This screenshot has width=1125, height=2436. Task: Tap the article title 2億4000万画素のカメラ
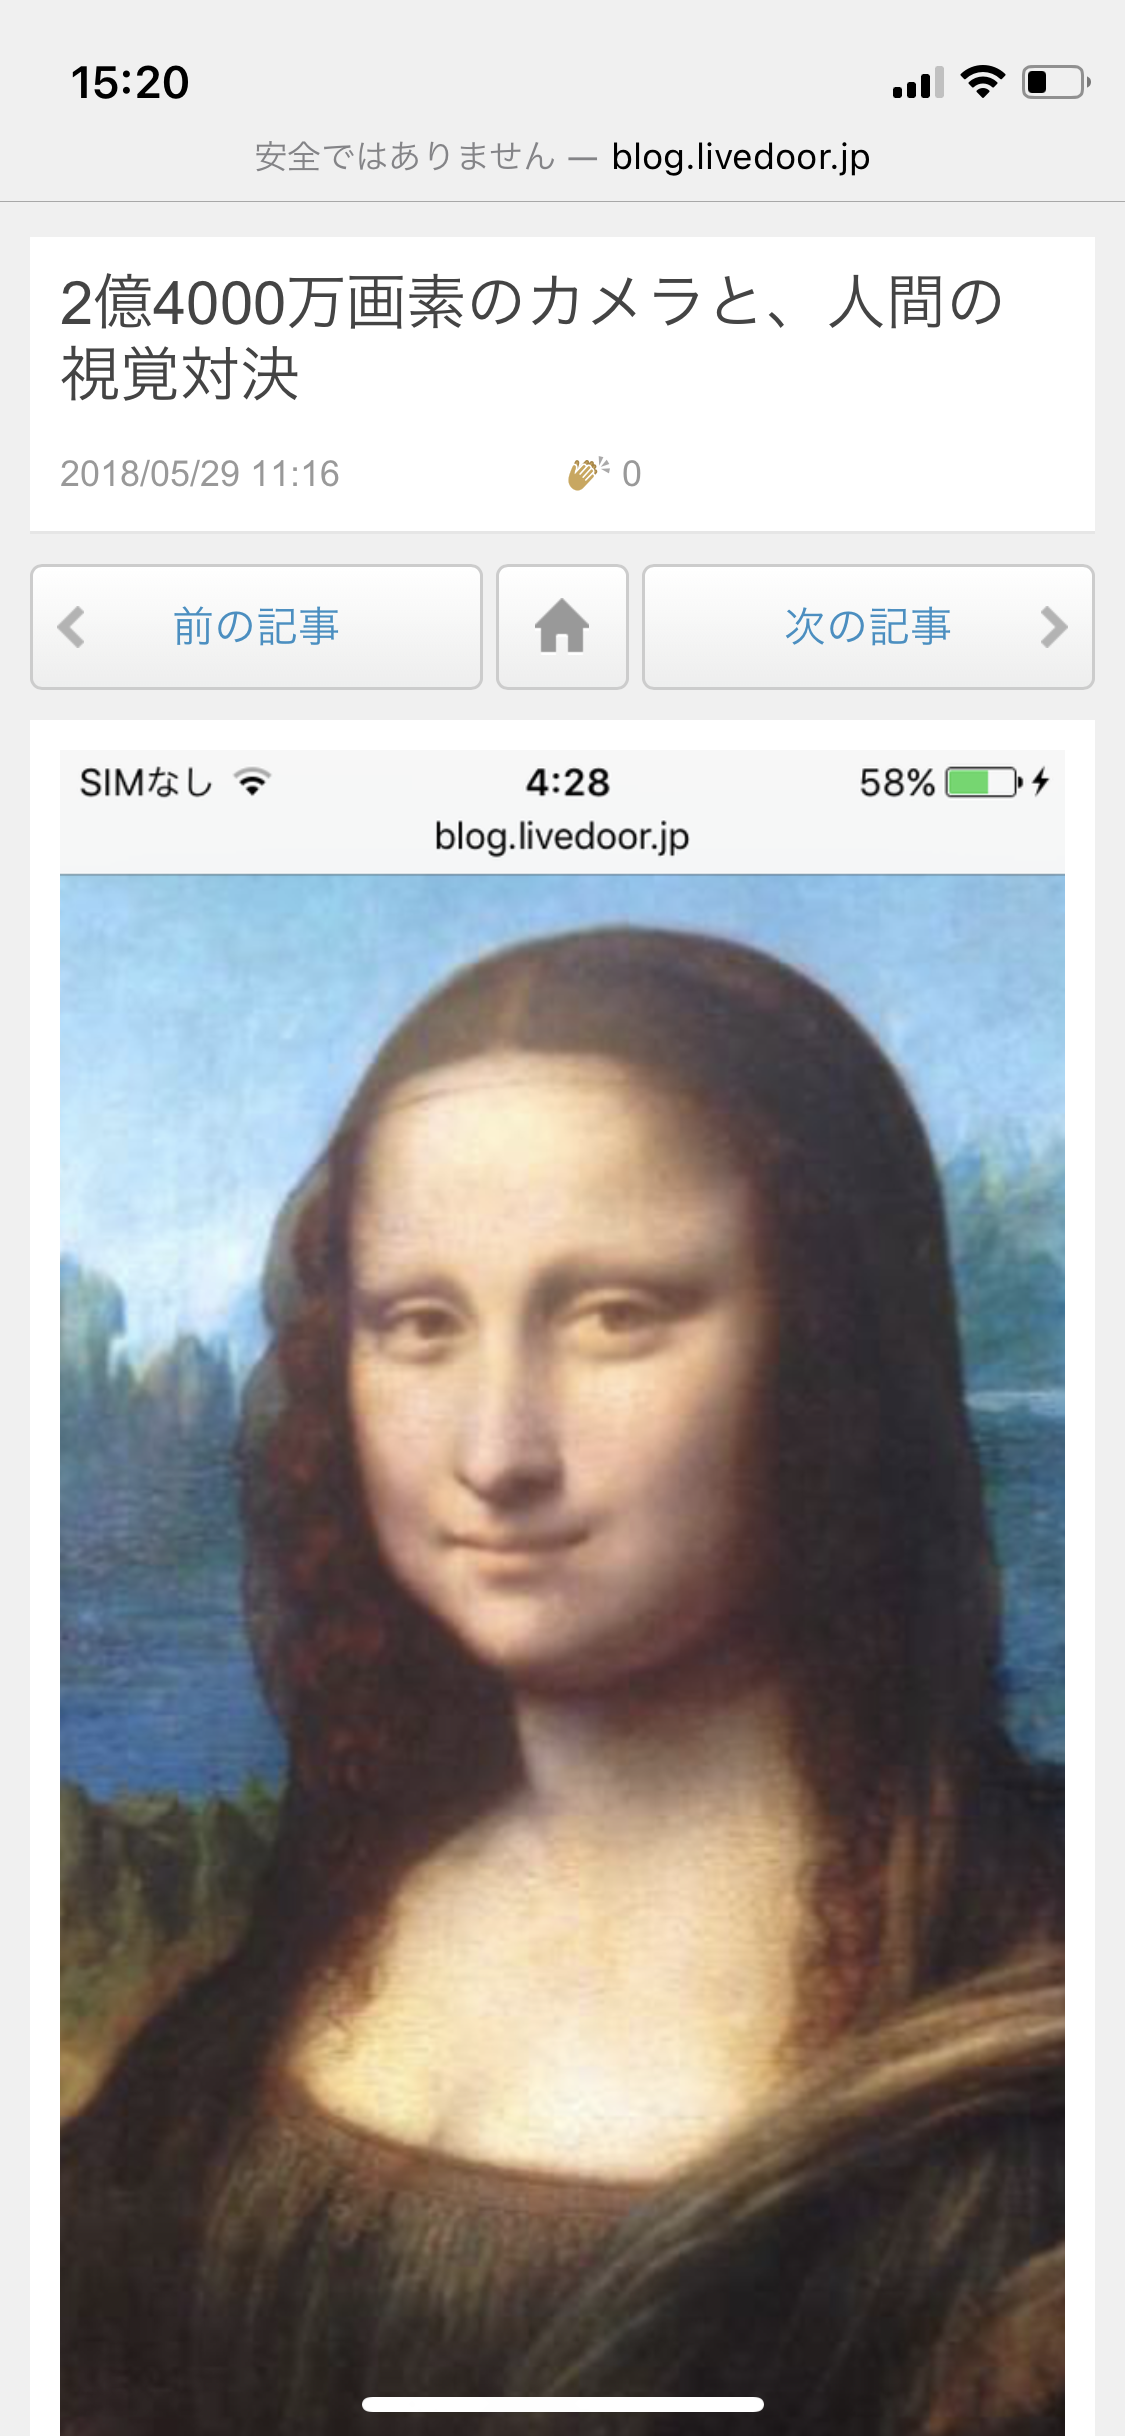(531, 338)
